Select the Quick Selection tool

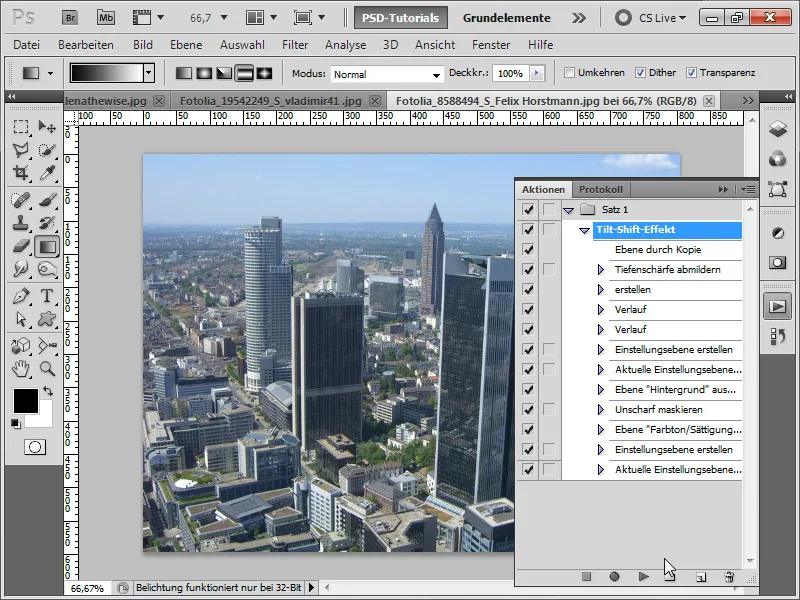point(47,149)
